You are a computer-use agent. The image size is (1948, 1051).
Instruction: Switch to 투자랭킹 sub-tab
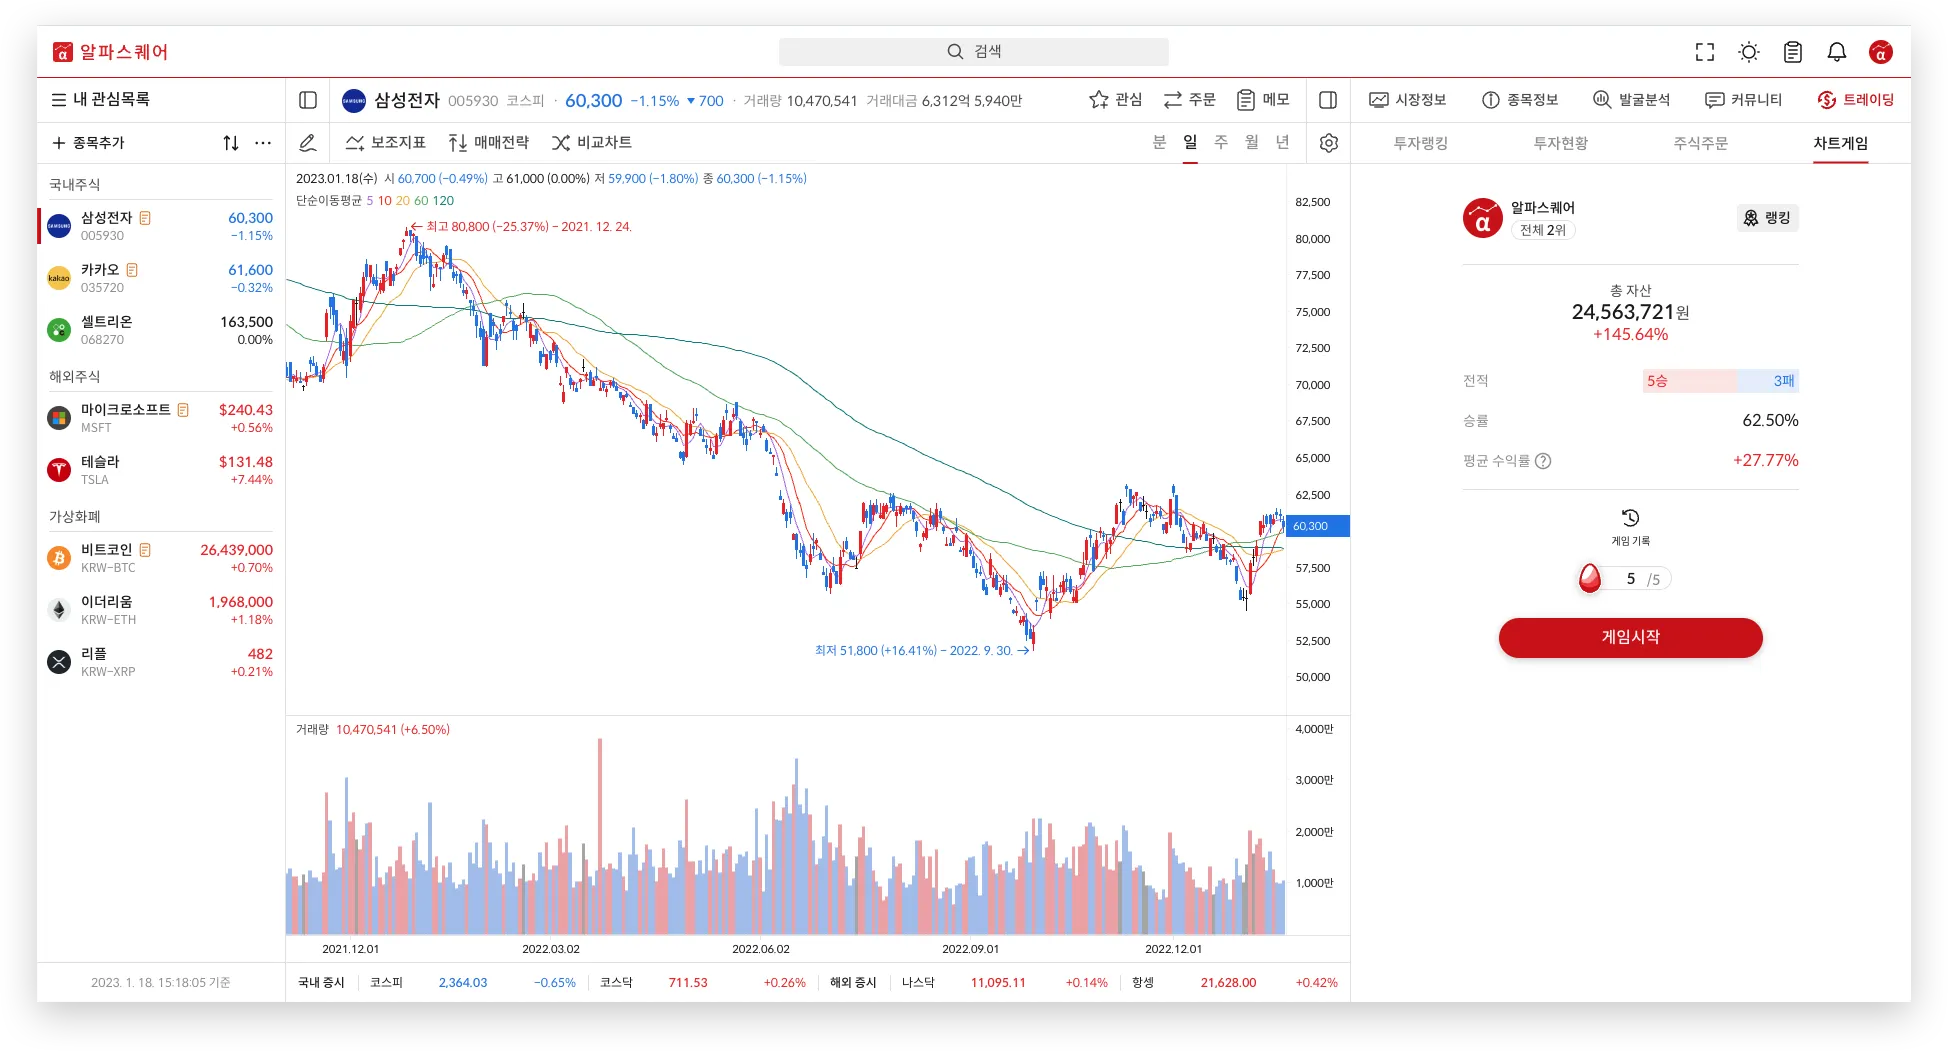(1421, 143)
